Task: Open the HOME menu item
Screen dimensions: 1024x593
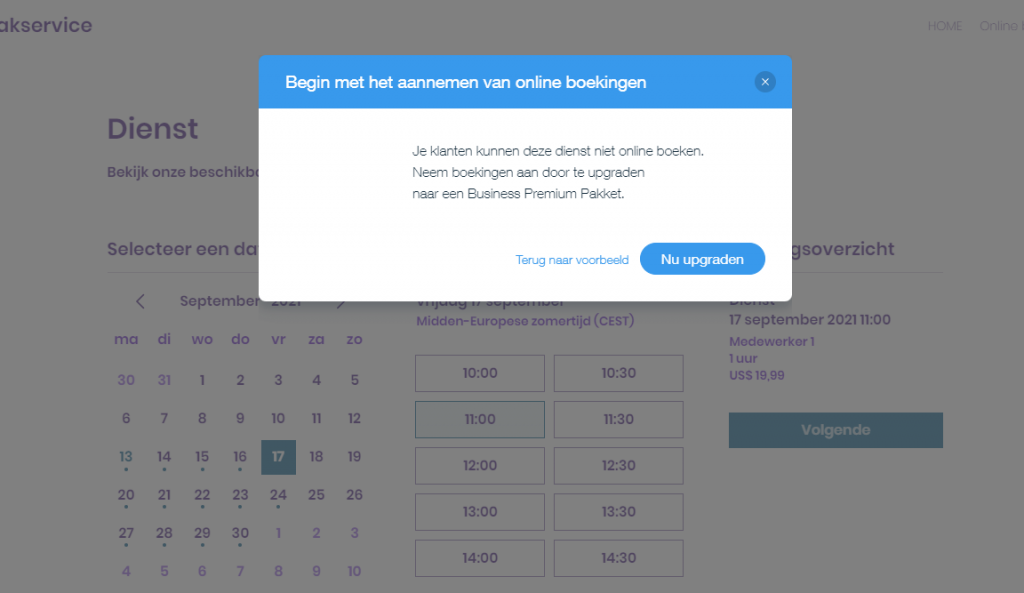Action: 944,26
